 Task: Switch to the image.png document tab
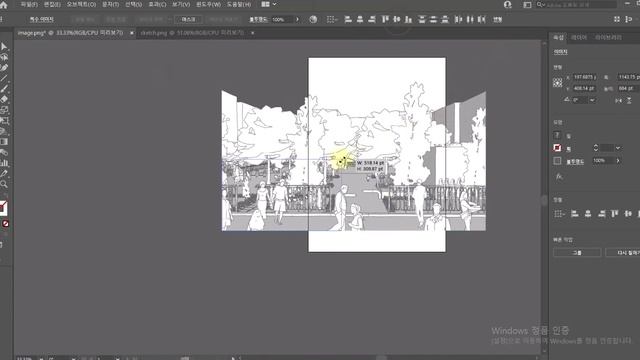pos(71,33)
